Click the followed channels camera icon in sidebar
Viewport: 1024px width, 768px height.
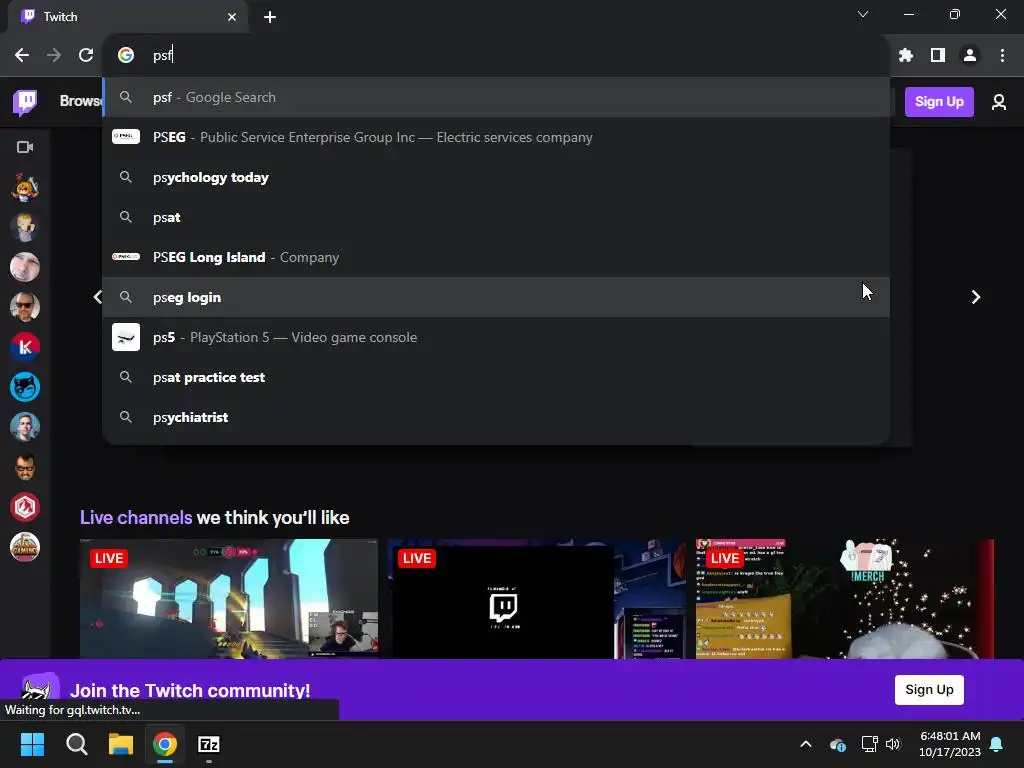25,147
